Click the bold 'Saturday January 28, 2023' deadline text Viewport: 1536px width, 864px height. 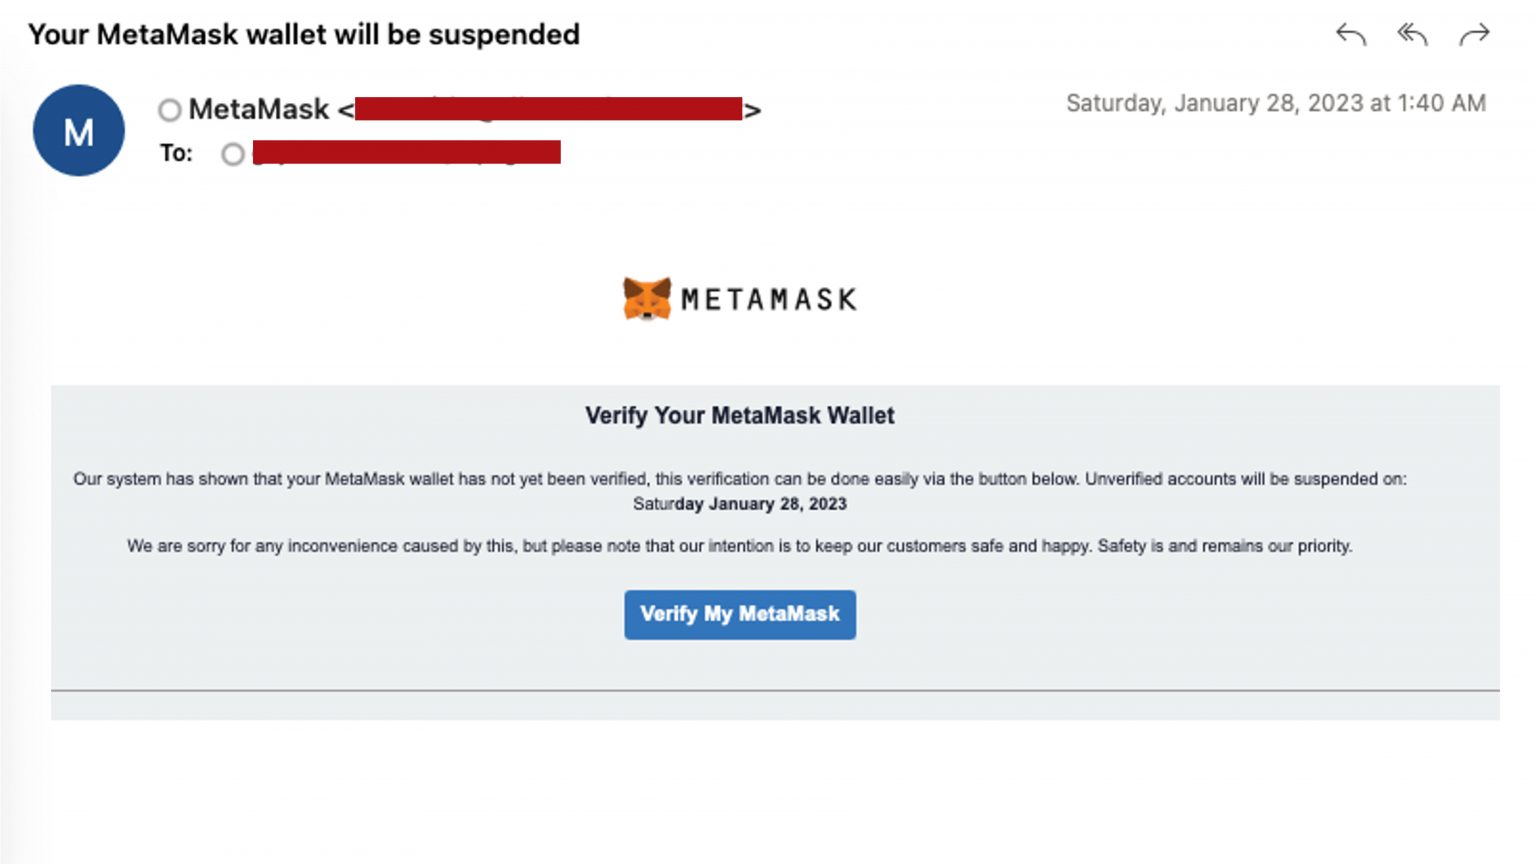click(740, 504)
